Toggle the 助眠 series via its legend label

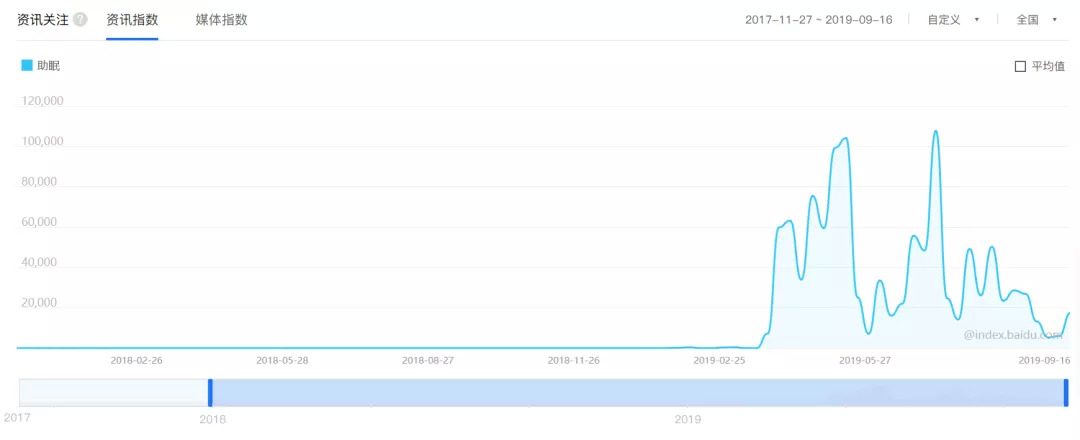(x=48, y=66)
